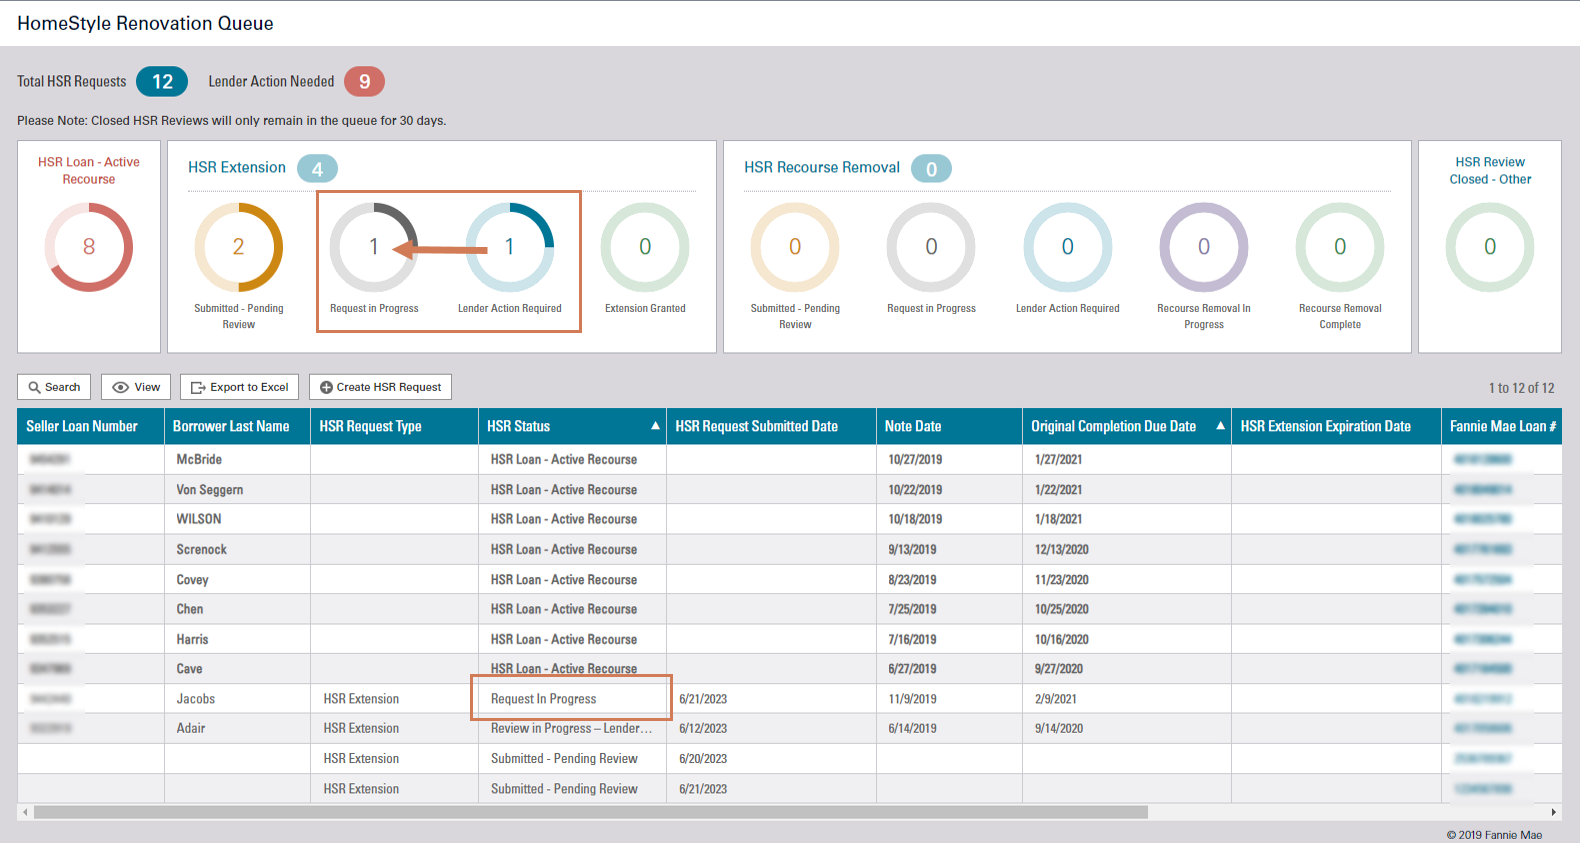Viewport: 1580px width, 843px height.
Task: Click Recourse Removal In Progress circle
Action: pos(1204,247)
